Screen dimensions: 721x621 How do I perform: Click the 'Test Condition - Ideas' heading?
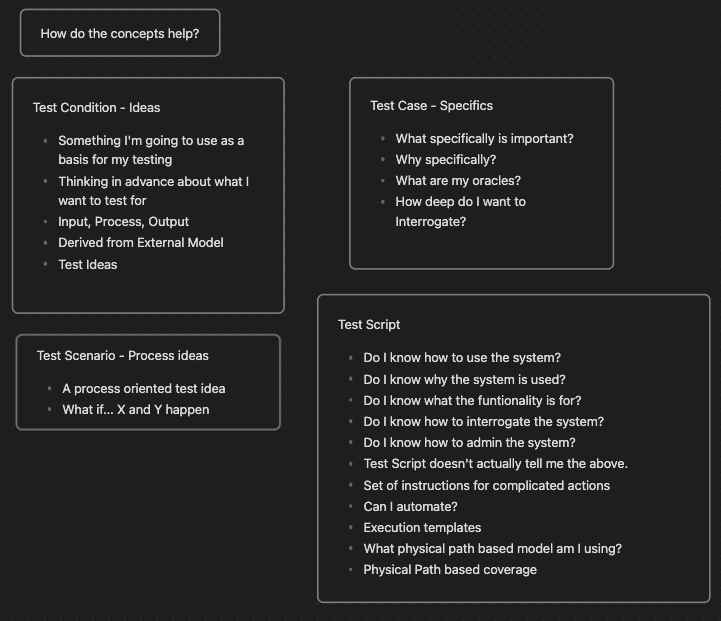97,108
